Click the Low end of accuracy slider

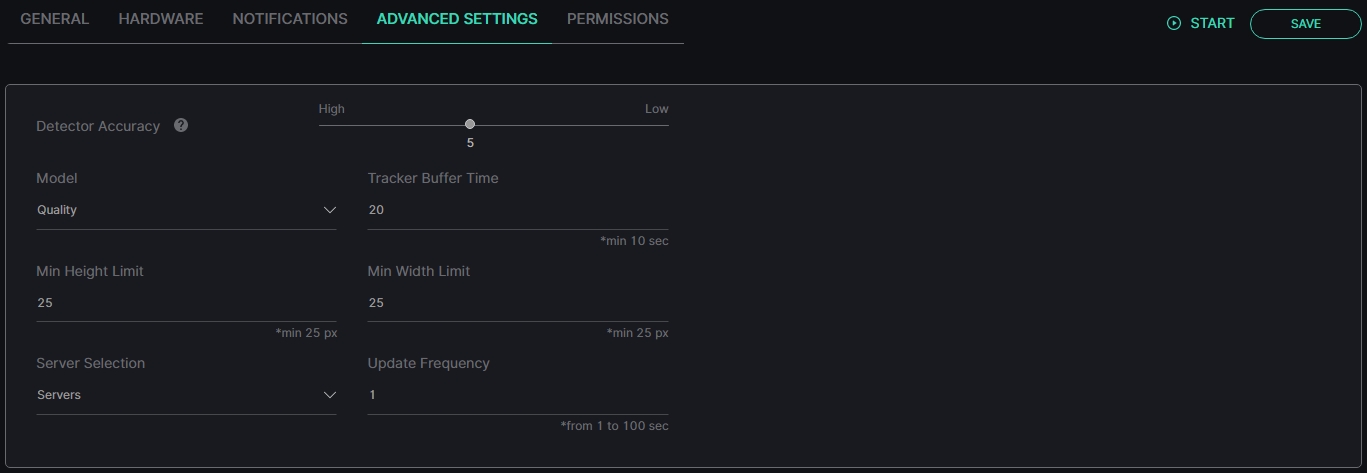click(x=657, y=109)
